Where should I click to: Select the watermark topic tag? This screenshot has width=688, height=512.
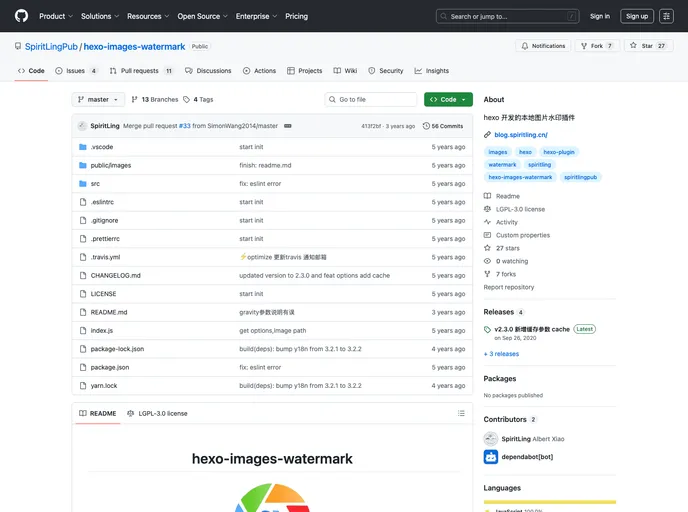pos(502,165)
